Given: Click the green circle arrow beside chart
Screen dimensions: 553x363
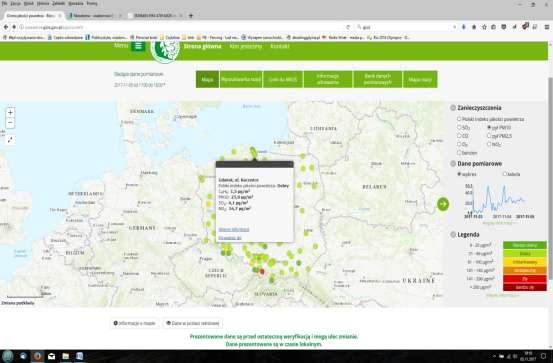Looking at the screenshot, I should pyautogui.click(x=443, y=204).
